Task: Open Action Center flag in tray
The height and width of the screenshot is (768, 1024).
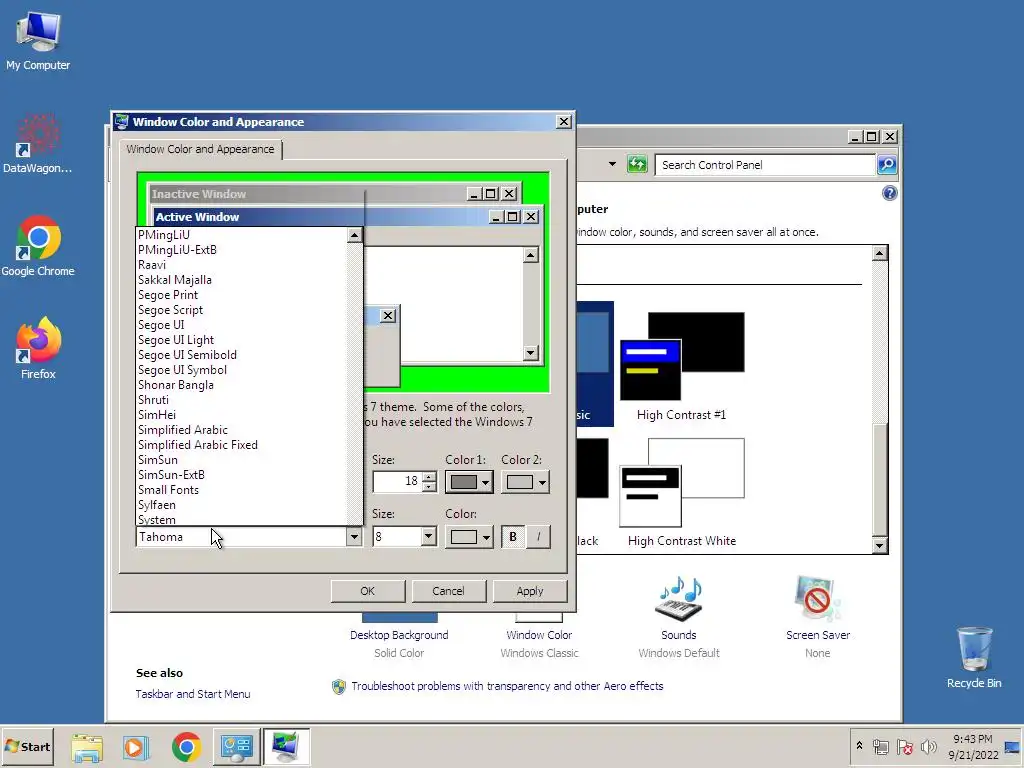Action: tap(904, 746)
